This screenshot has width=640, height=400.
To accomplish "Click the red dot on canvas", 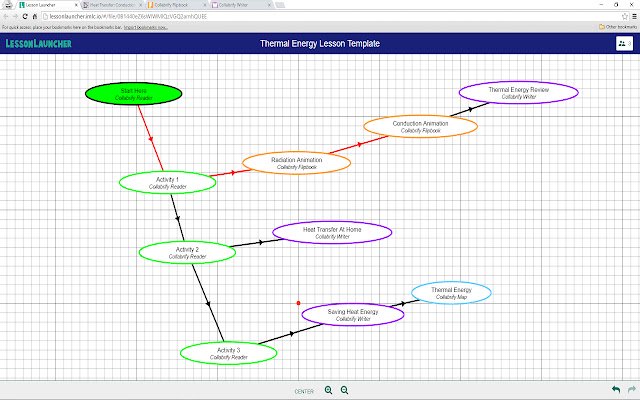I will [298, 303].
